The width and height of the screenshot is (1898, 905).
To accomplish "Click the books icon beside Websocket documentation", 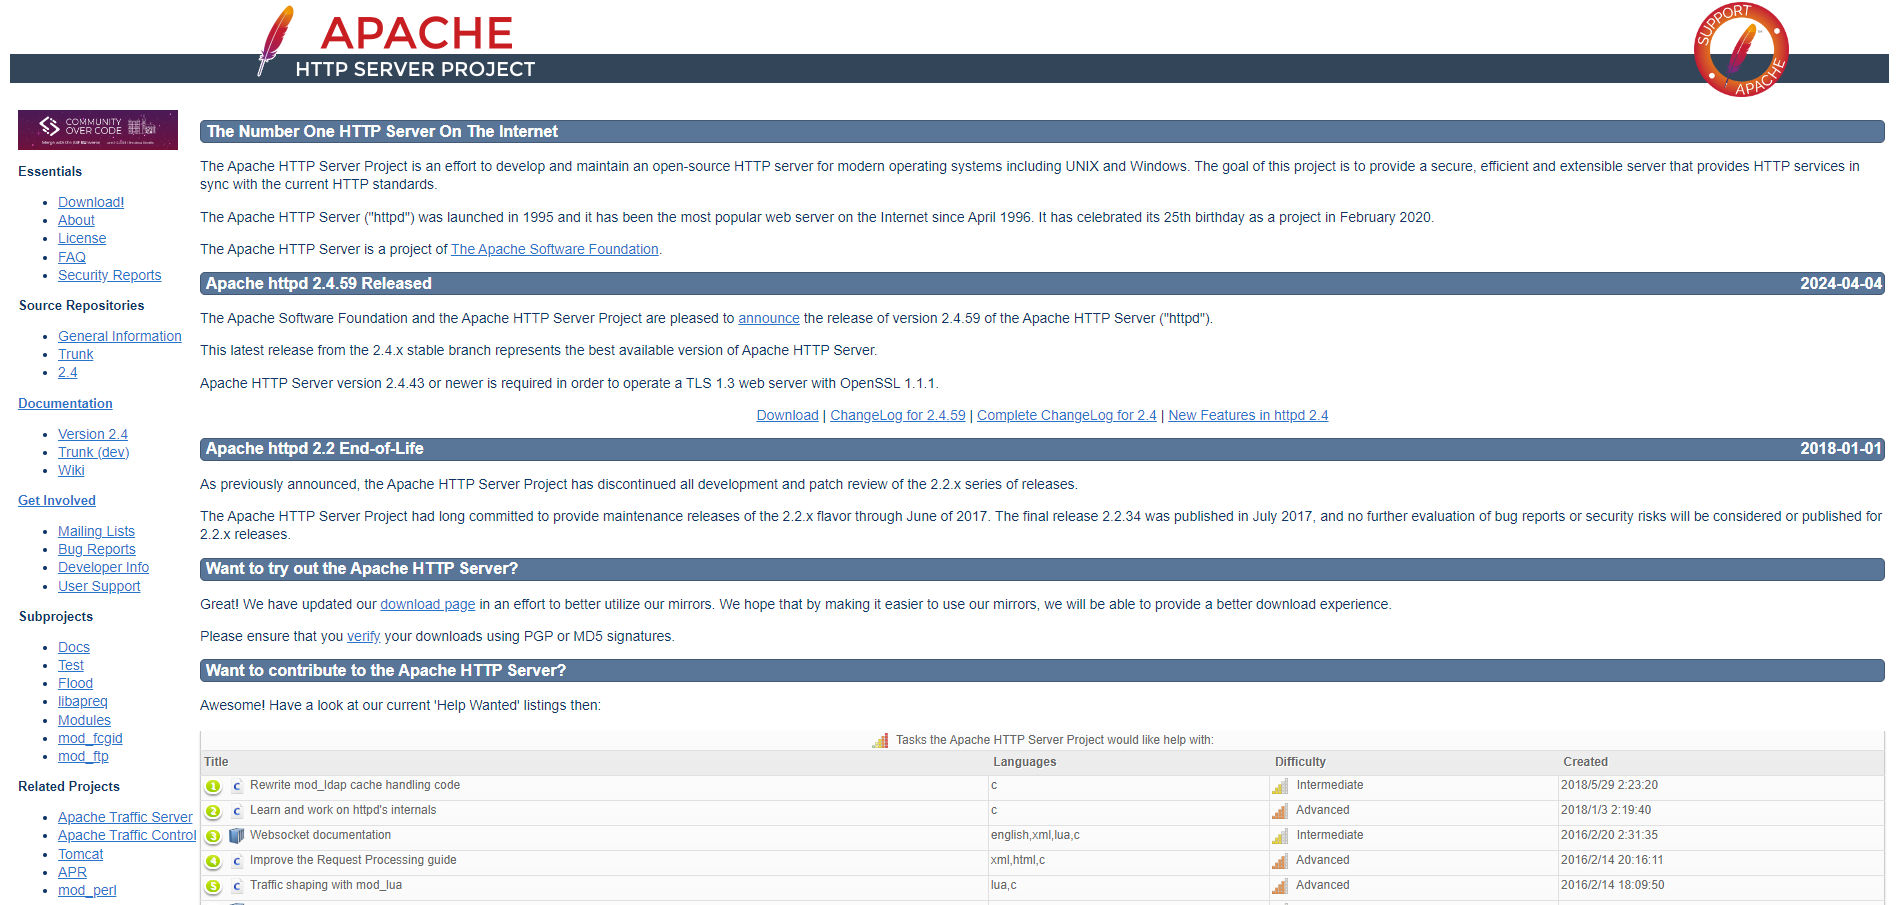I will 236,836.
